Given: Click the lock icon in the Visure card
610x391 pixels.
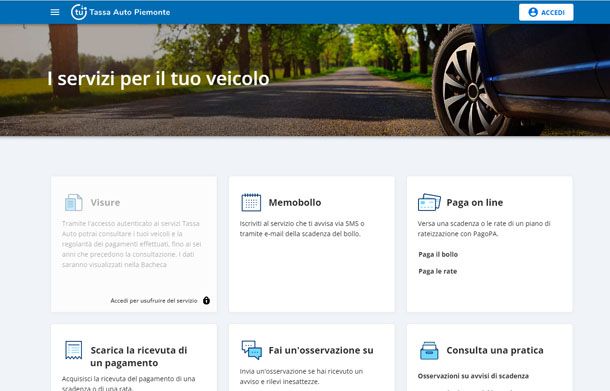Looking at the screenshot, I should point(207,300).
